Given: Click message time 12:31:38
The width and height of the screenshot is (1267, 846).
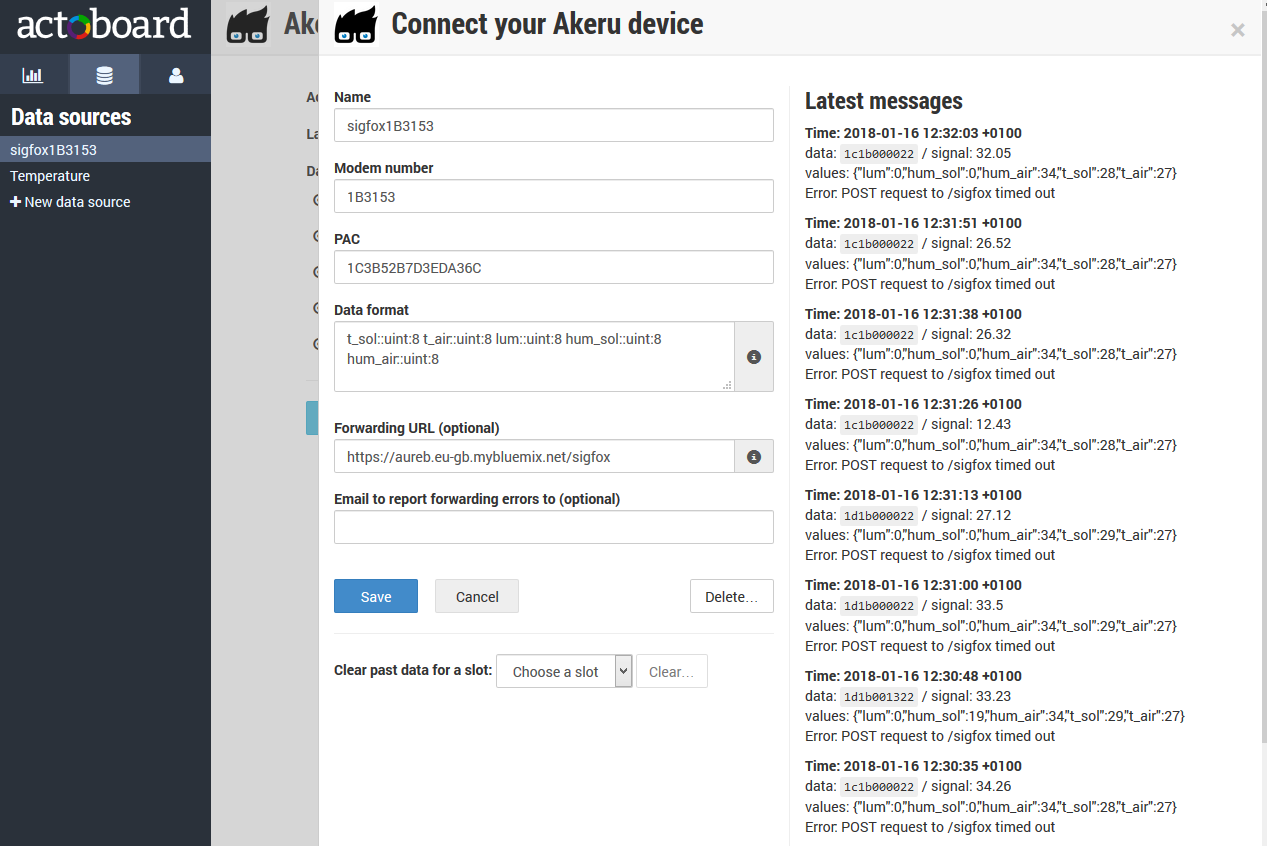Looking at the screenshot, I should point(913,314).
